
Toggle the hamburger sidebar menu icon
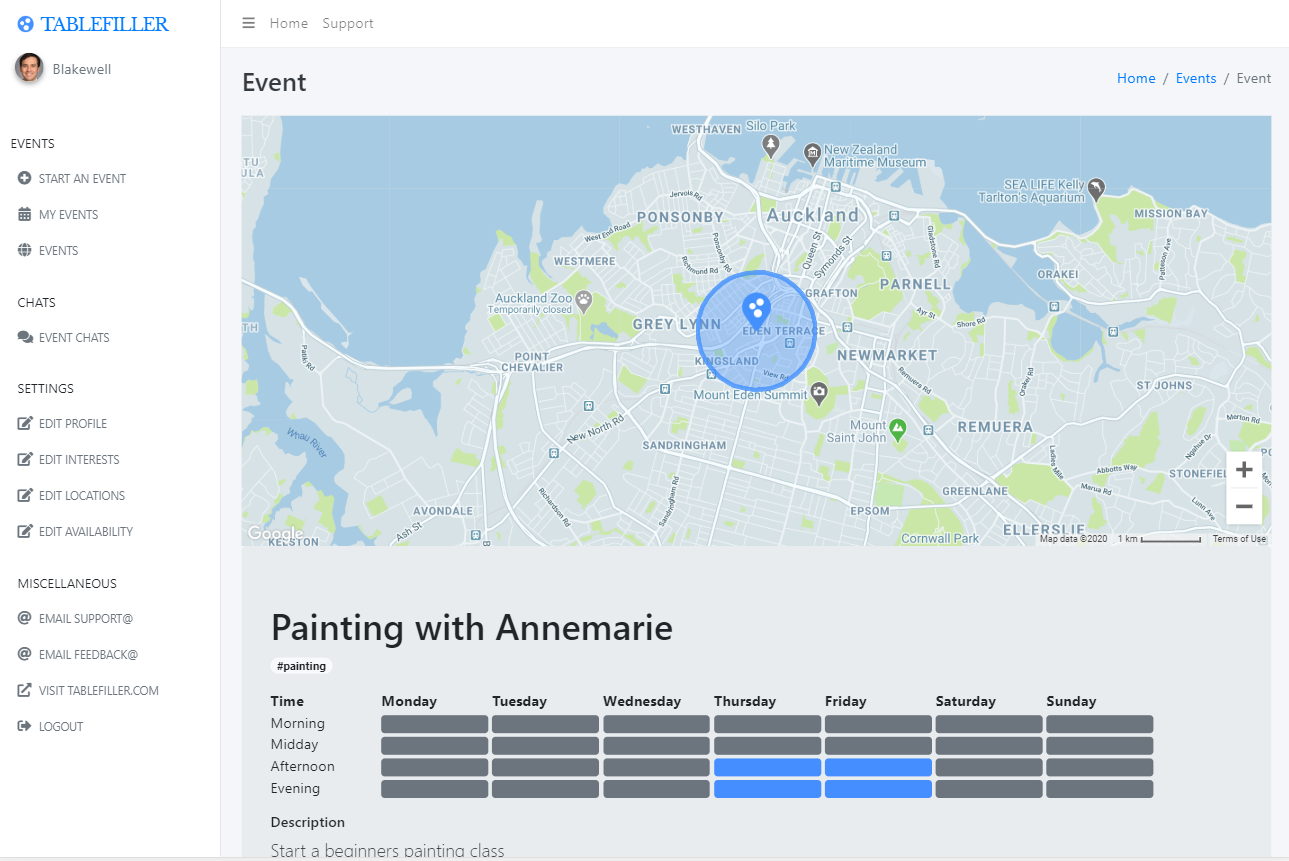[249, 23]
